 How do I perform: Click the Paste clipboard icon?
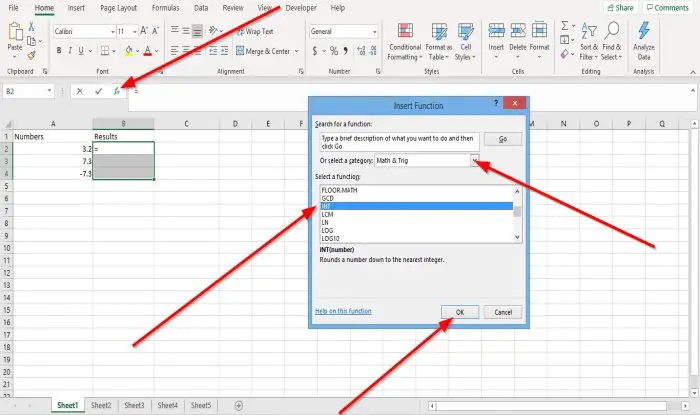(15, 32)
